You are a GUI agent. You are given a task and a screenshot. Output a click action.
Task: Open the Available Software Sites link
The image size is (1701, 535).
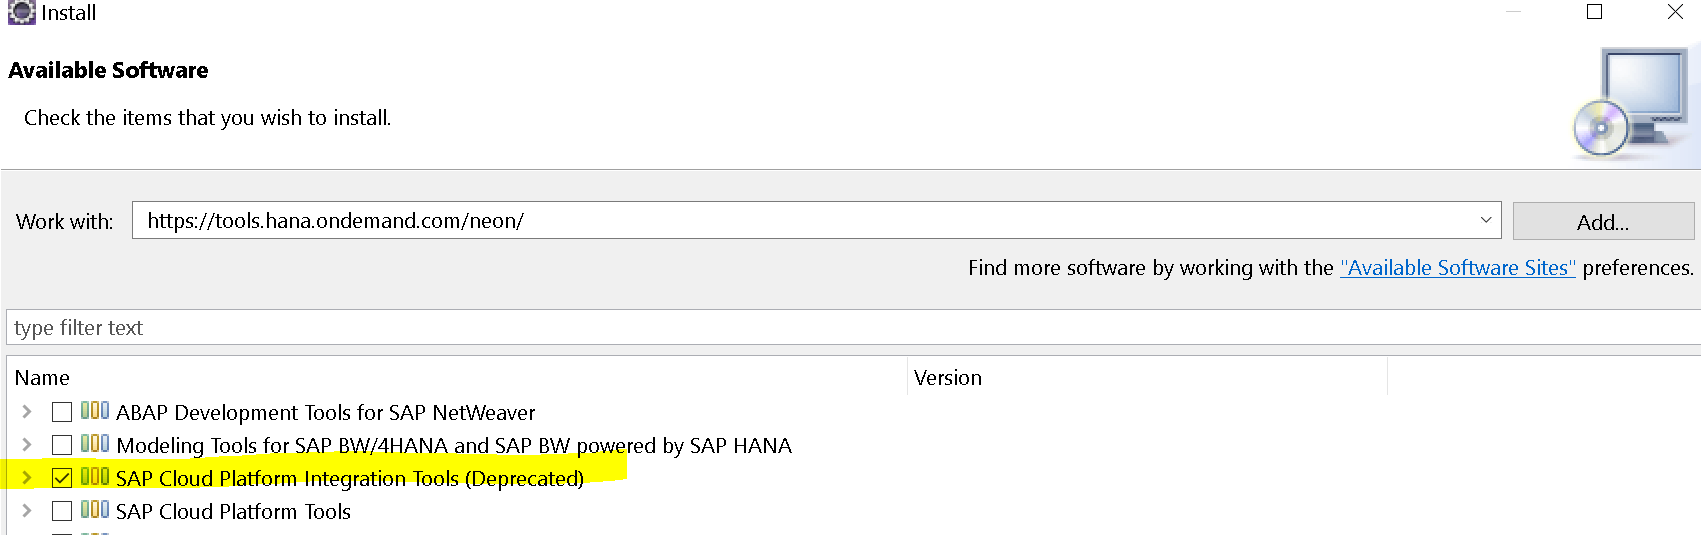[1458, 268]
